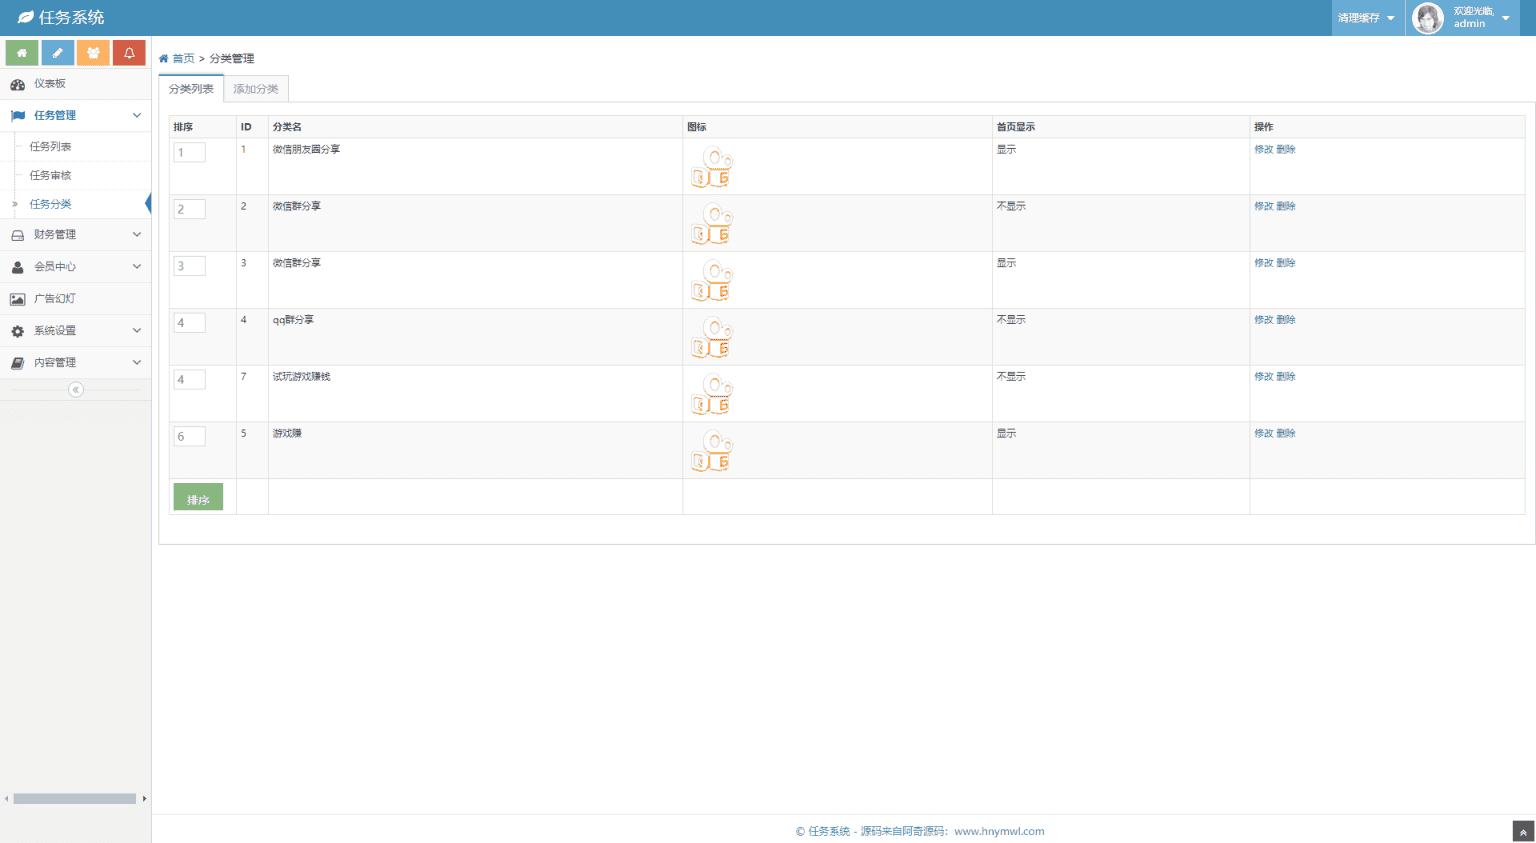The height and width of the screenshot is (843, 1536).
Task: Click the green 排序 button
Action: point(198,497)
